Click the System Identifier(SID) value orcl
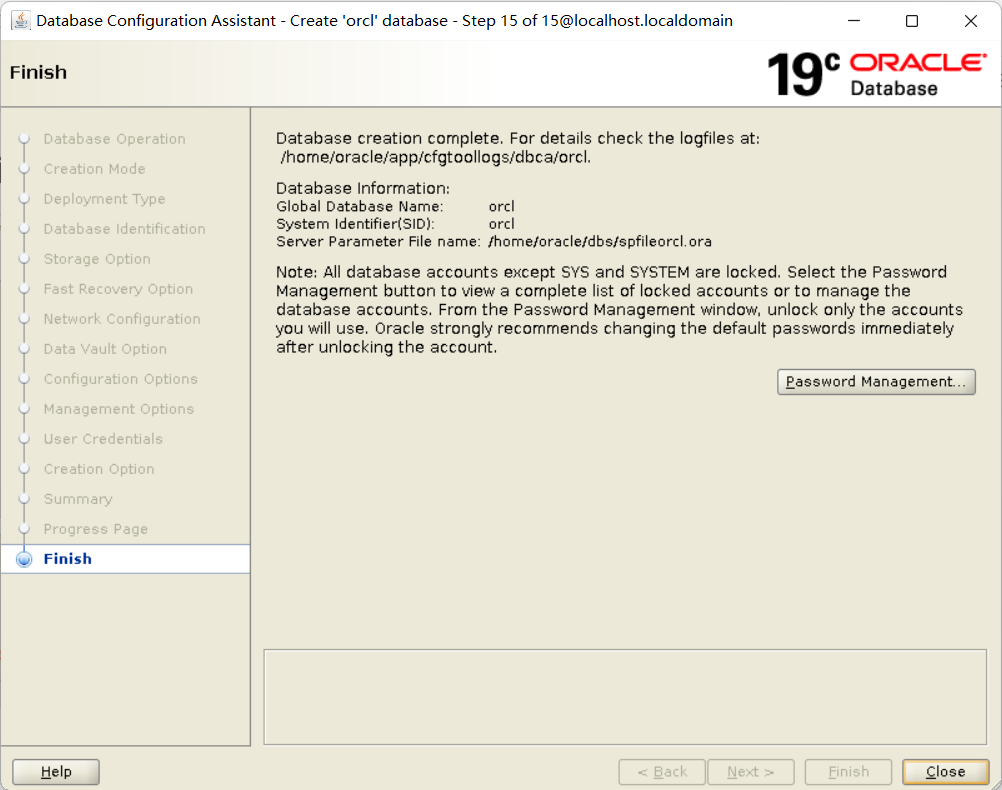Screen dimensions: 1002x790 pyautogui.click(x=502, y=224)
